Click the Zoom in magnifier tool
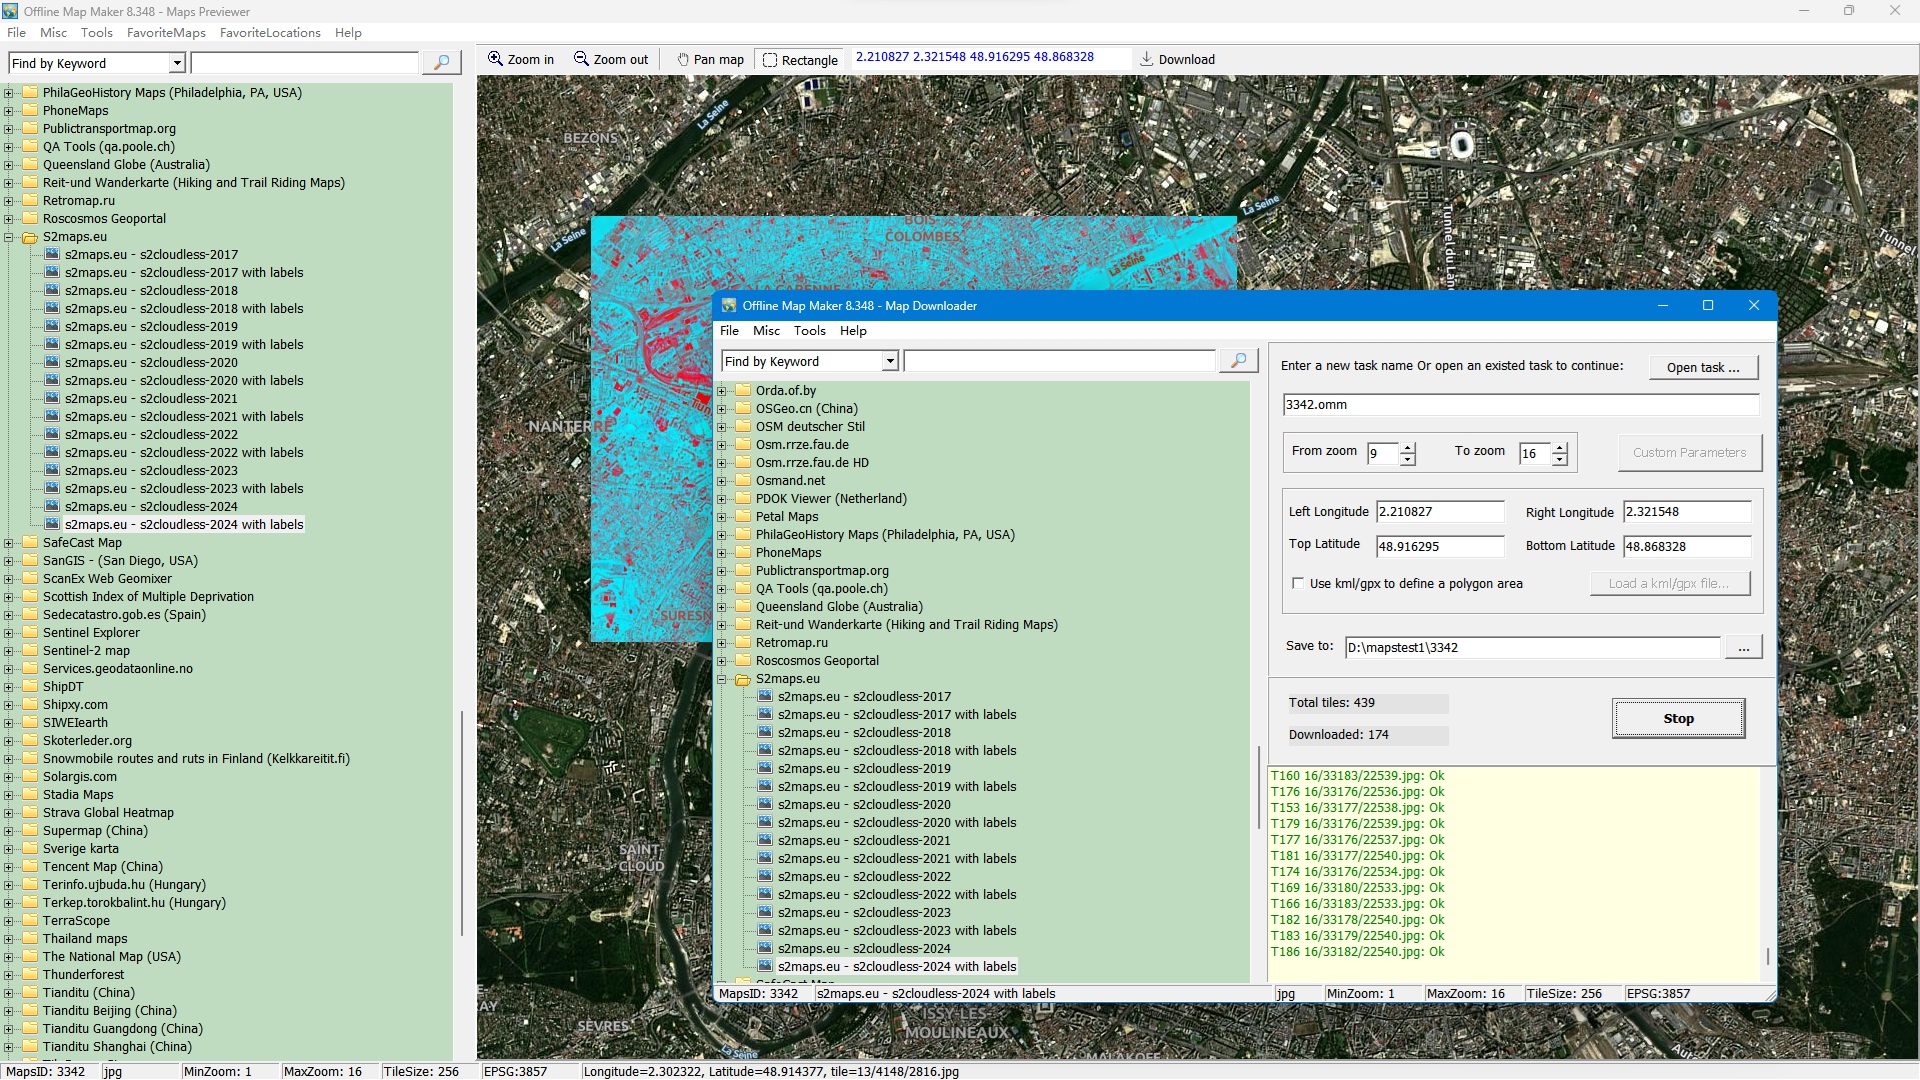 [495, 59]
